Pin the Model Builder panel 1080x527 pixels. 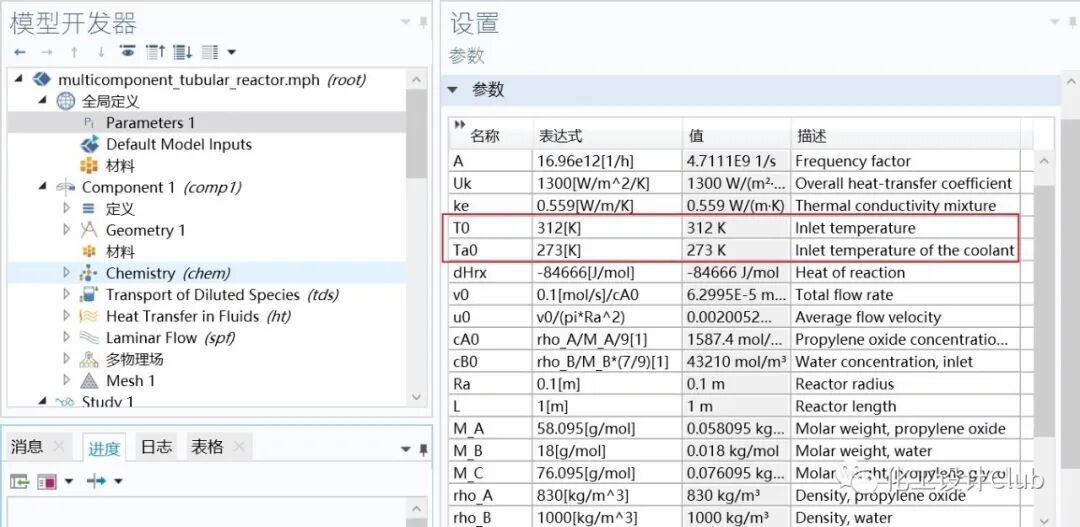click(x=423, y=23)
